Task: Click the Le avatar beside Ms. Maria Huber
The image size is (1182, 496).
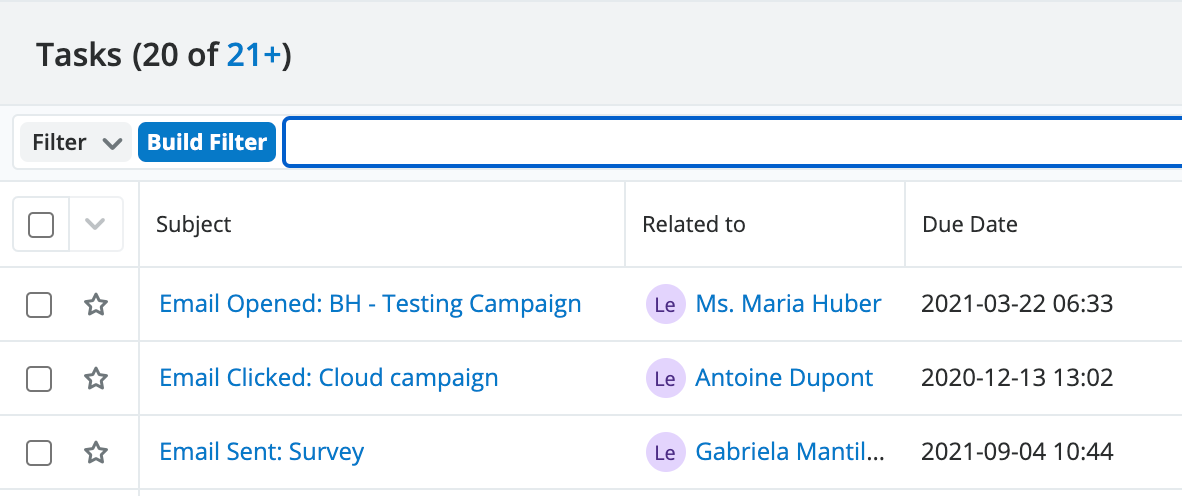Action: (665, 305)
